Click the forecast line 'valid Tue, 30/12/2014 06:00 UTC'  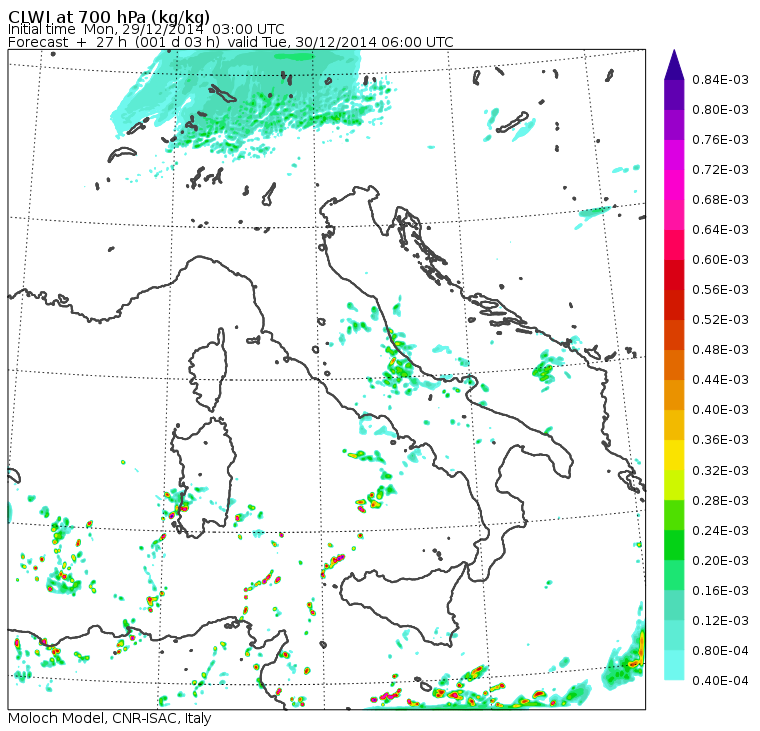click(x=340, y=42)
